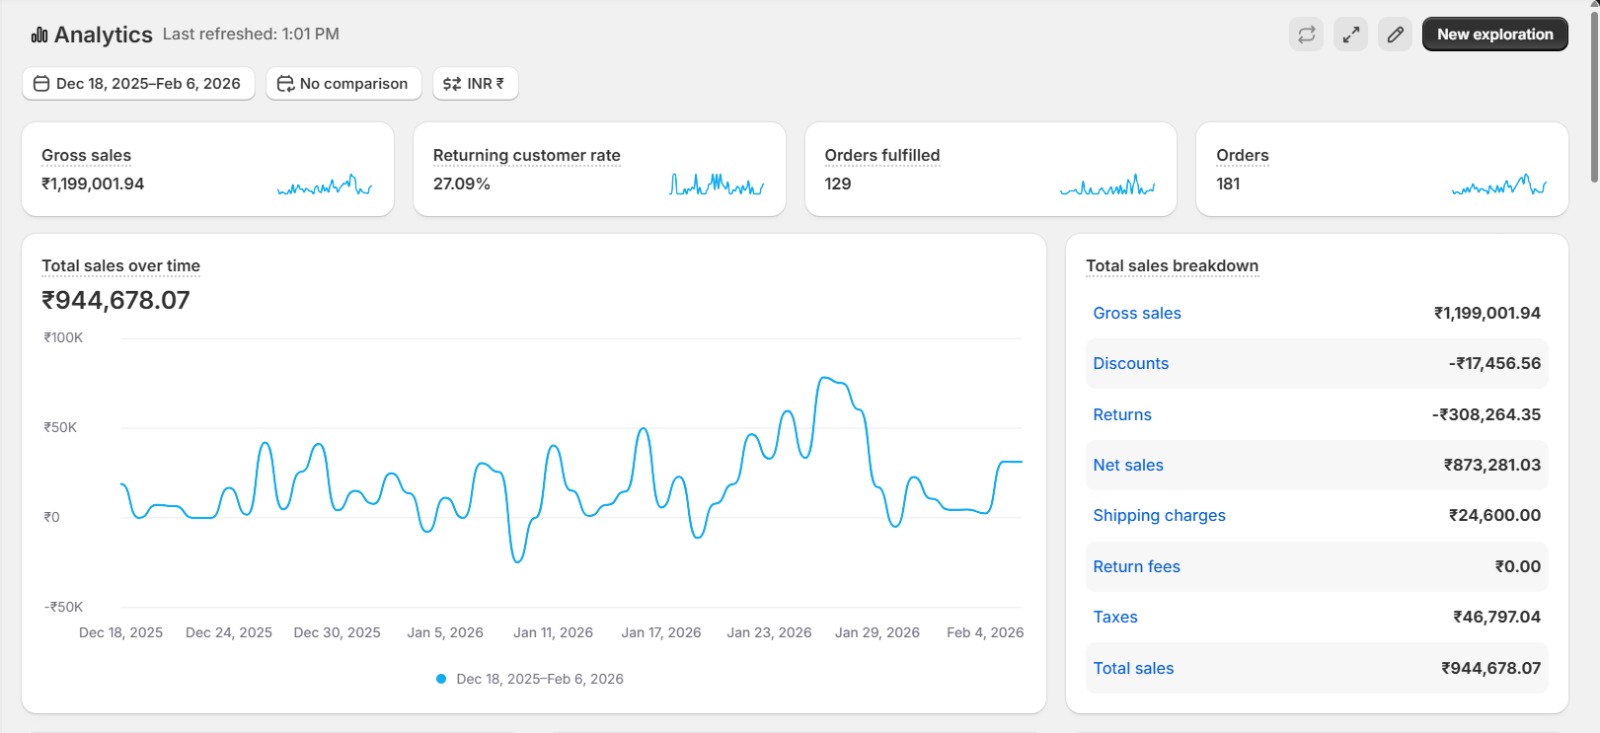The image size is (1600, 733).
Task: Open the Returns breakdown link
Action: pos(1121,415)
